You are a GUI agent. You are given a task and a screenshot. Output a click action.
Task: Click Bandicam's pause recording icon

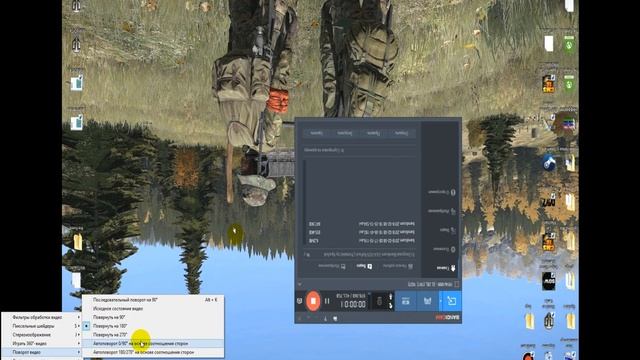point(327,301)
